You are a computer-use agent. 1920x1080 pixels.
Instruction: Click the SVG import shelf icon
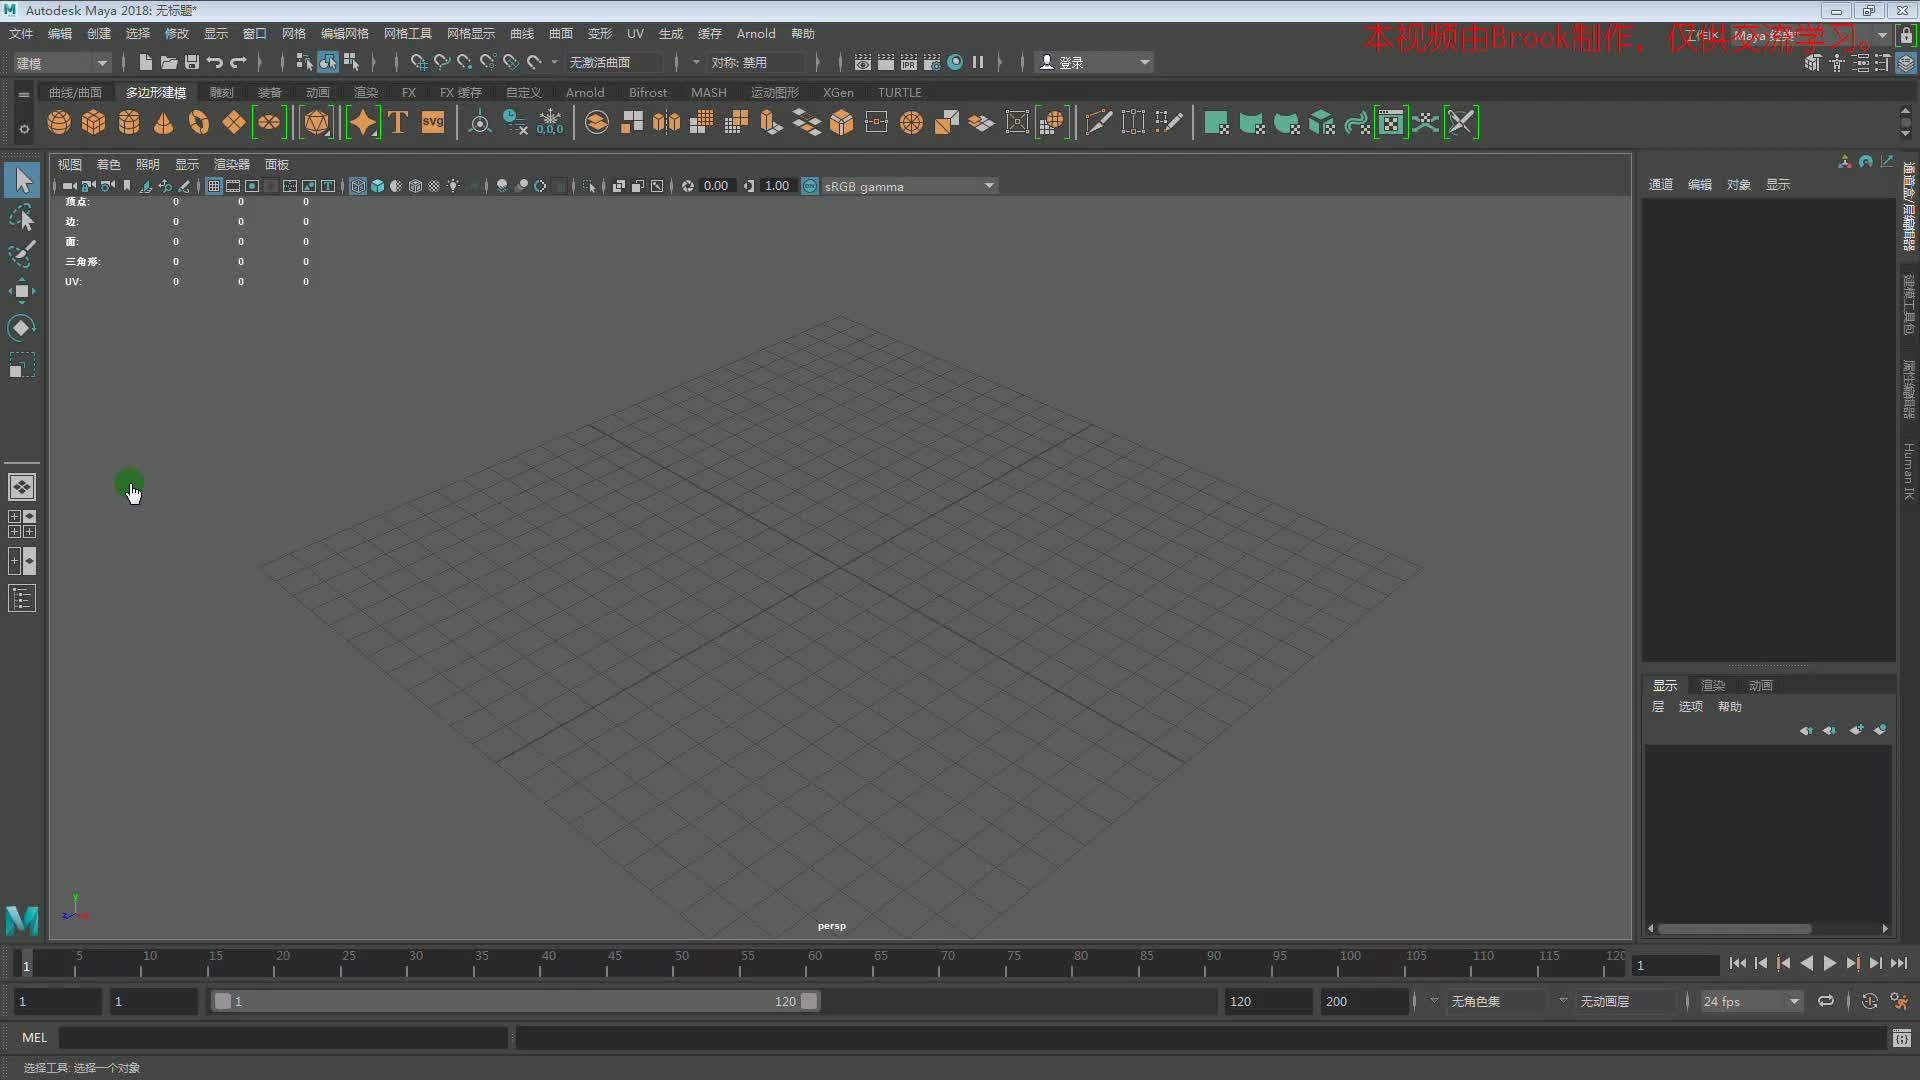433,123
